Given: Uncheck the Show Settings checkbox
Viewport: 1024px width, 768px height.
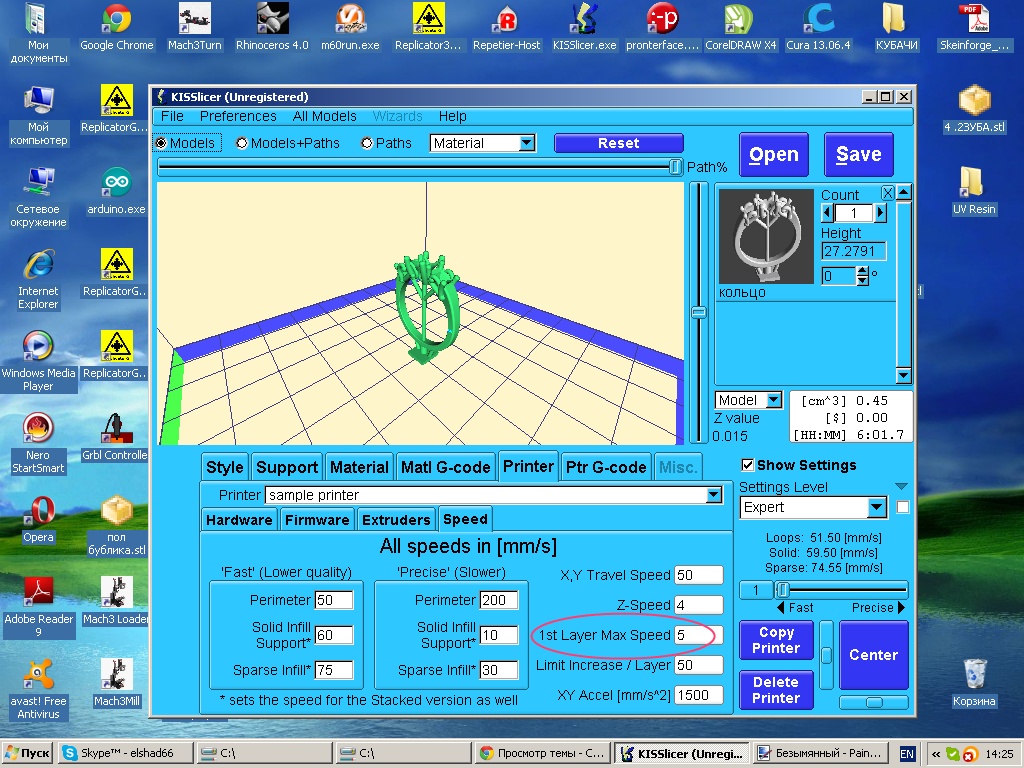Looking at the screenshot, I should (747, 465).
